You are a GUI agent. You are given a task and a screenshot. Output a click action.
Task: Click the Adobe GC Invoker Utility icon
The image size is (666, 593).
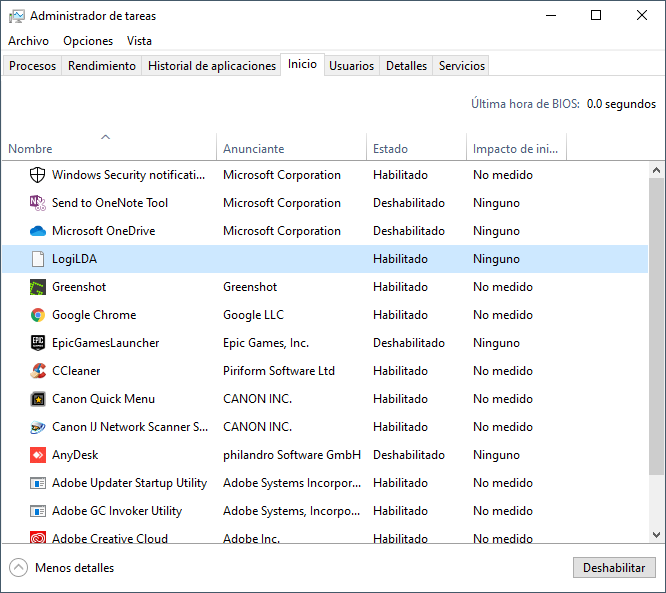tap(37, 511)
